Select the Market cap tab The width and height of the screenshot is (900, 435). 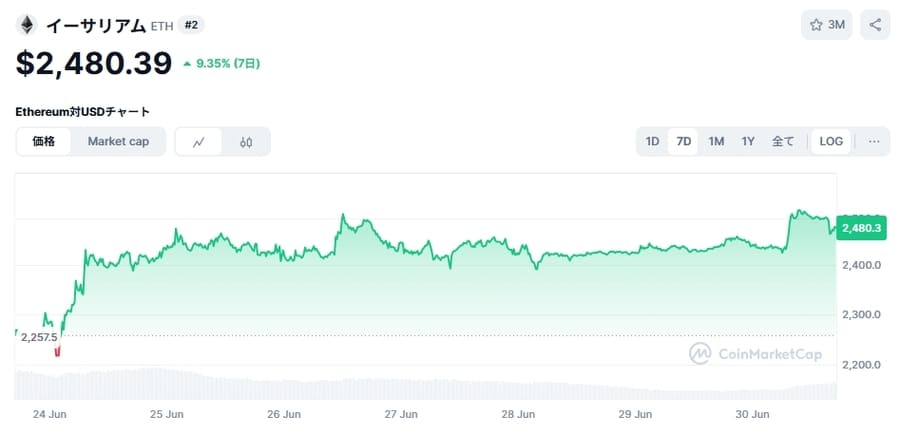[x=118, y=141]
